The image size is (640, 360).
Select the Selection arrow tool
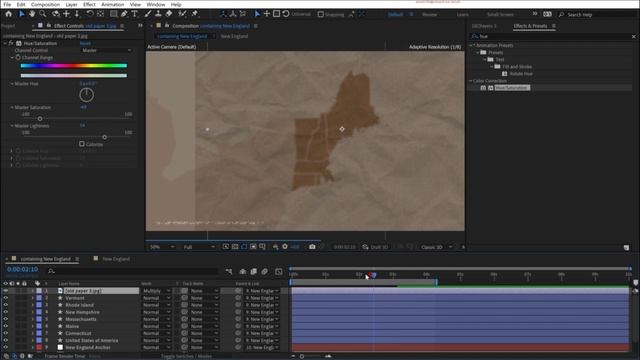tap(21, 14)
